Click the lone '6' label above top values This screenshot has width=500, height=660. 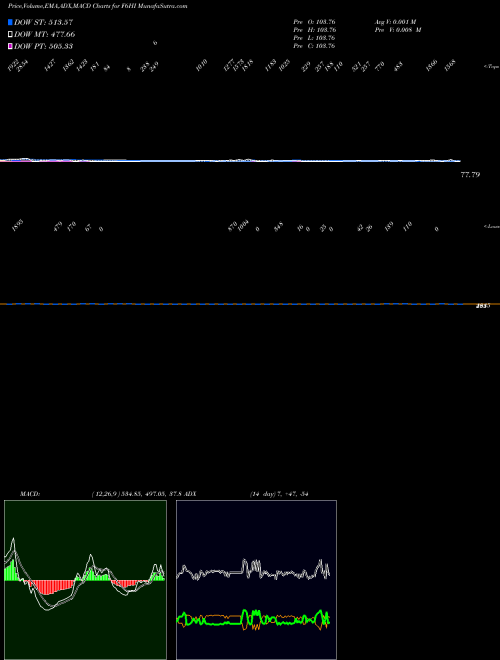pyautogui.click(x=155, y=43)
